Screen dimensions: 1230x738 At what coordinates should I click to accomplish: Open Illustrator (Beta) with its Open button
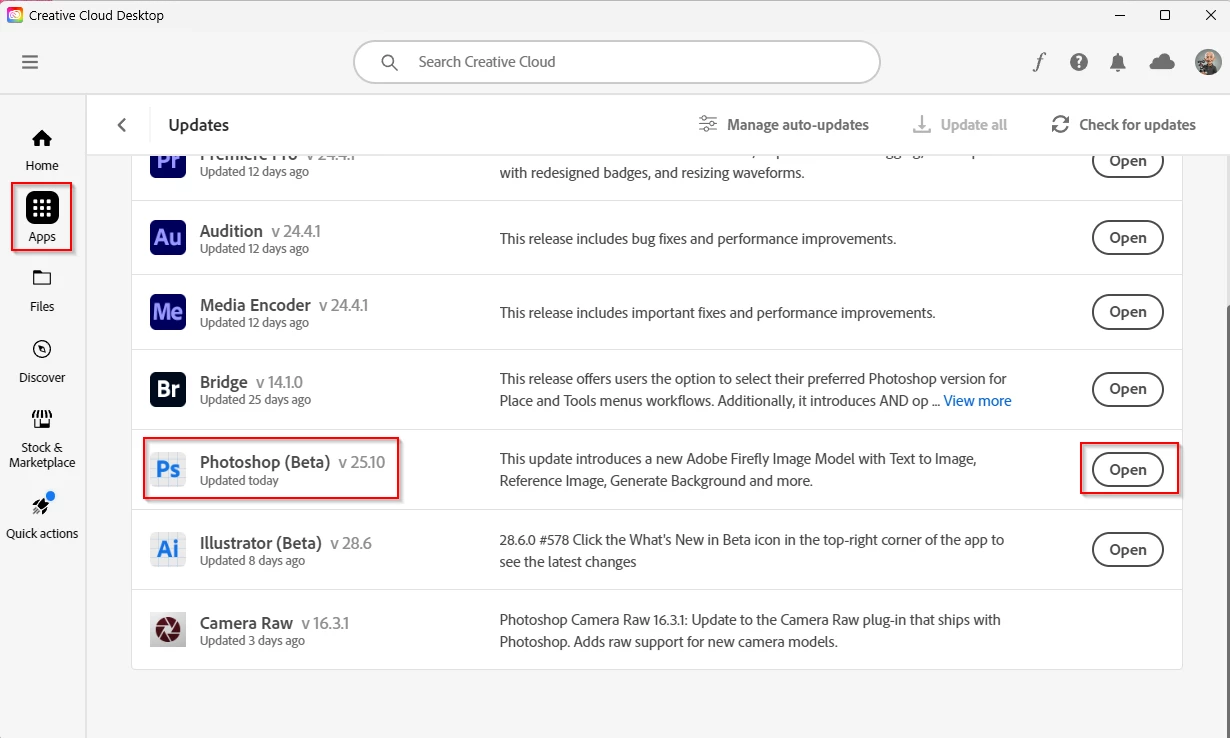[1128, 550]
